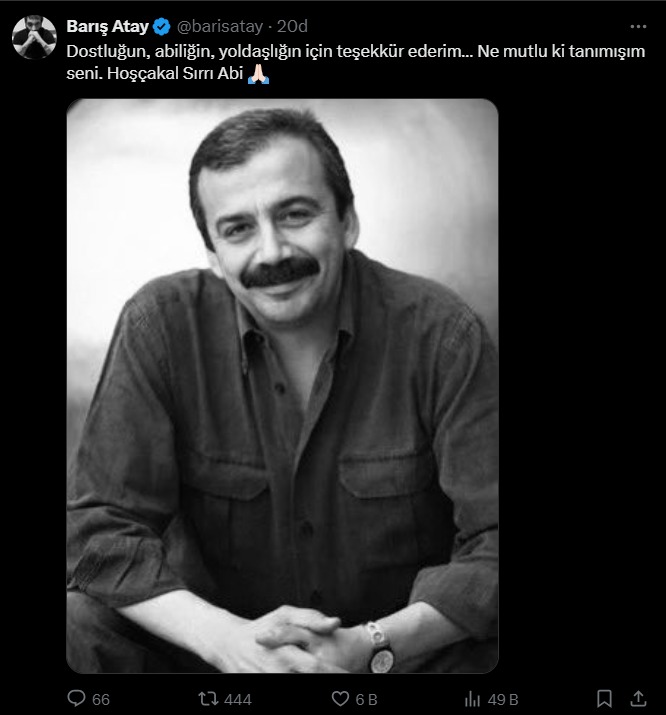Click the text Hoşçakal Sırrı Abi
Image resolution: width=666 pixels, height=715 pixels.
[175, 74]
